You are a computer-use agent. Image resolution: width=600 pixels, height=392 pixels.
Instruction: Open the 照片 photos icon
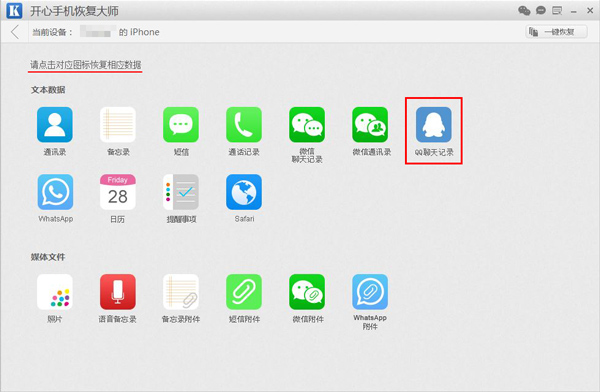[x=55, y=292]
